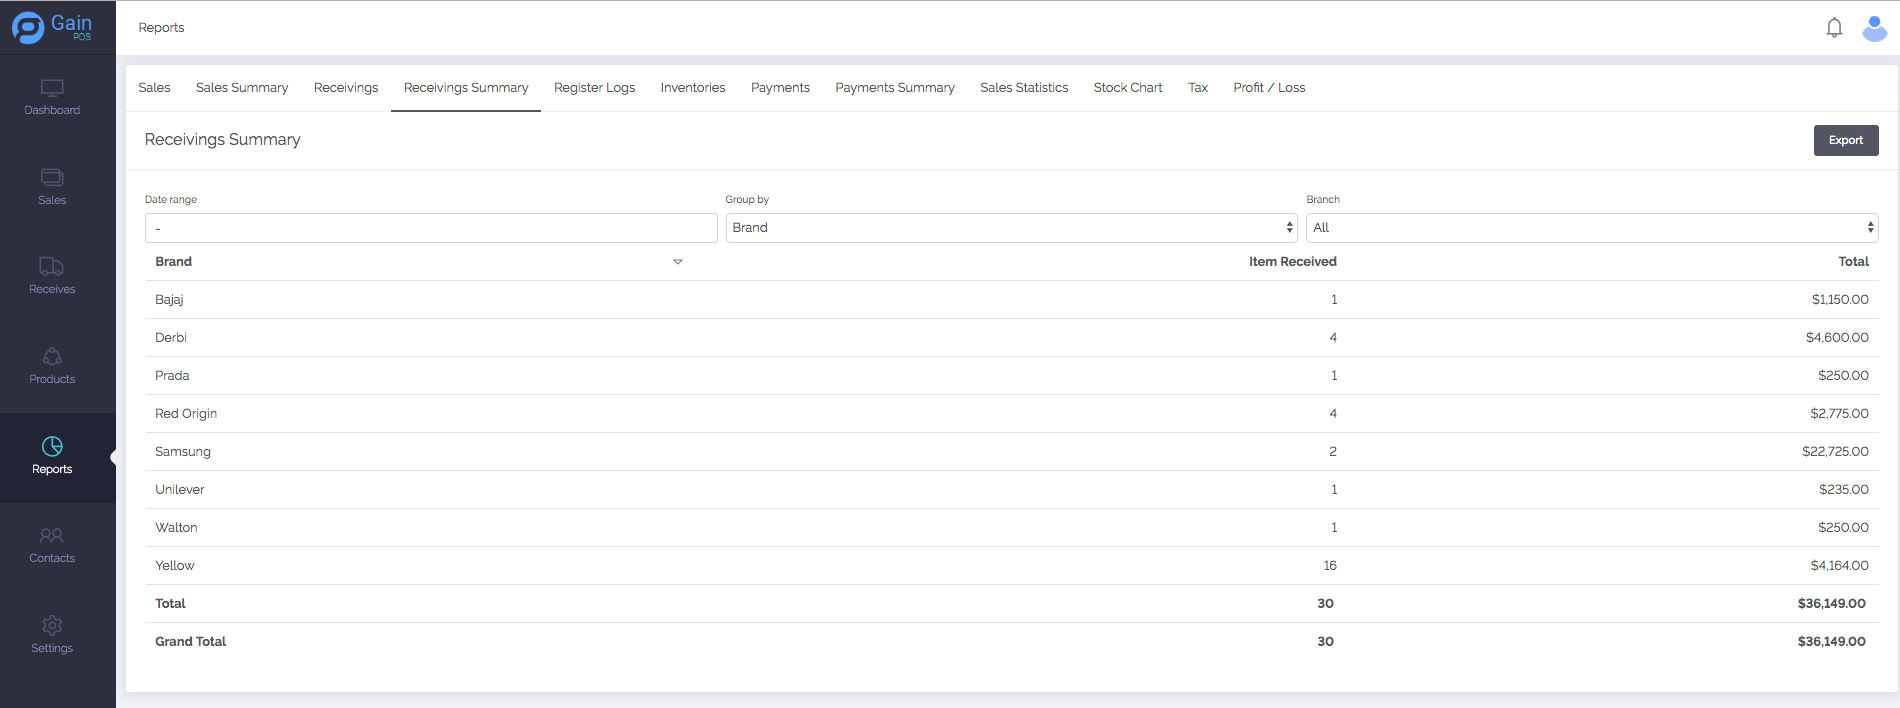Open Products section in the sidebar

[x=52, y=357]
